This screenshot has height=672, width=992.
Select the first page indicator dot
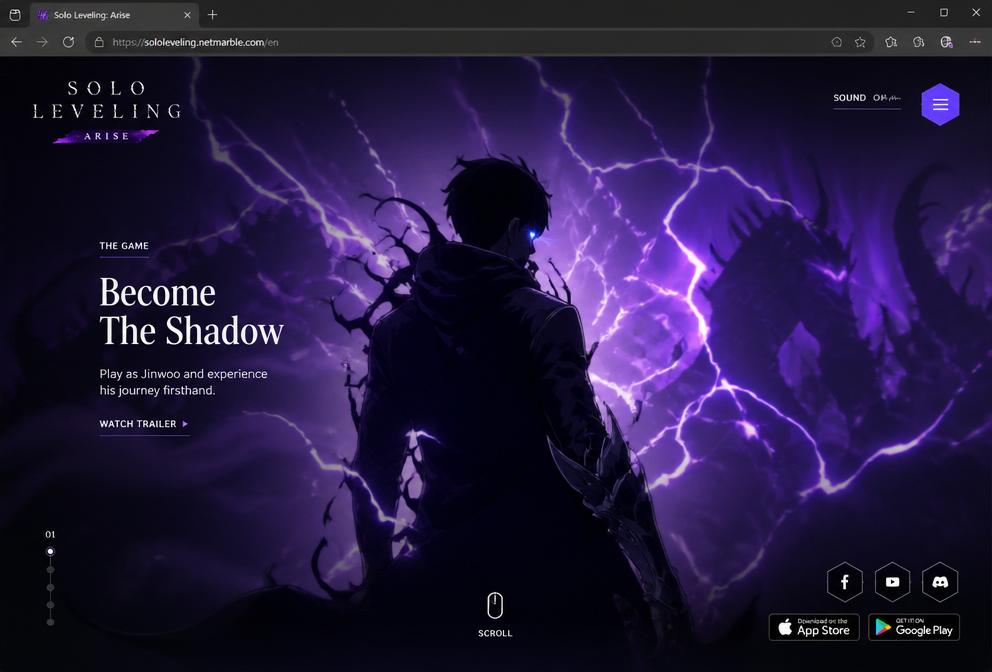coord(51,552)
